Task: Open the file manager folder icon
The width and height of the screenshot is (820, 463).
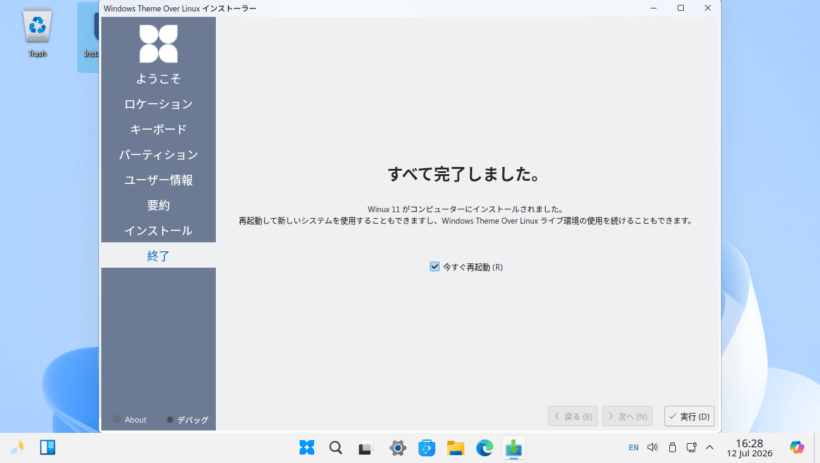Action: pyautogui.click(x=455, y=448)
